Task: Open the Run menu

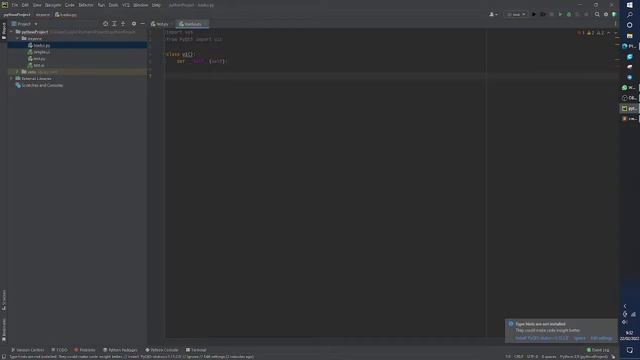Action: tap(101, 5)
